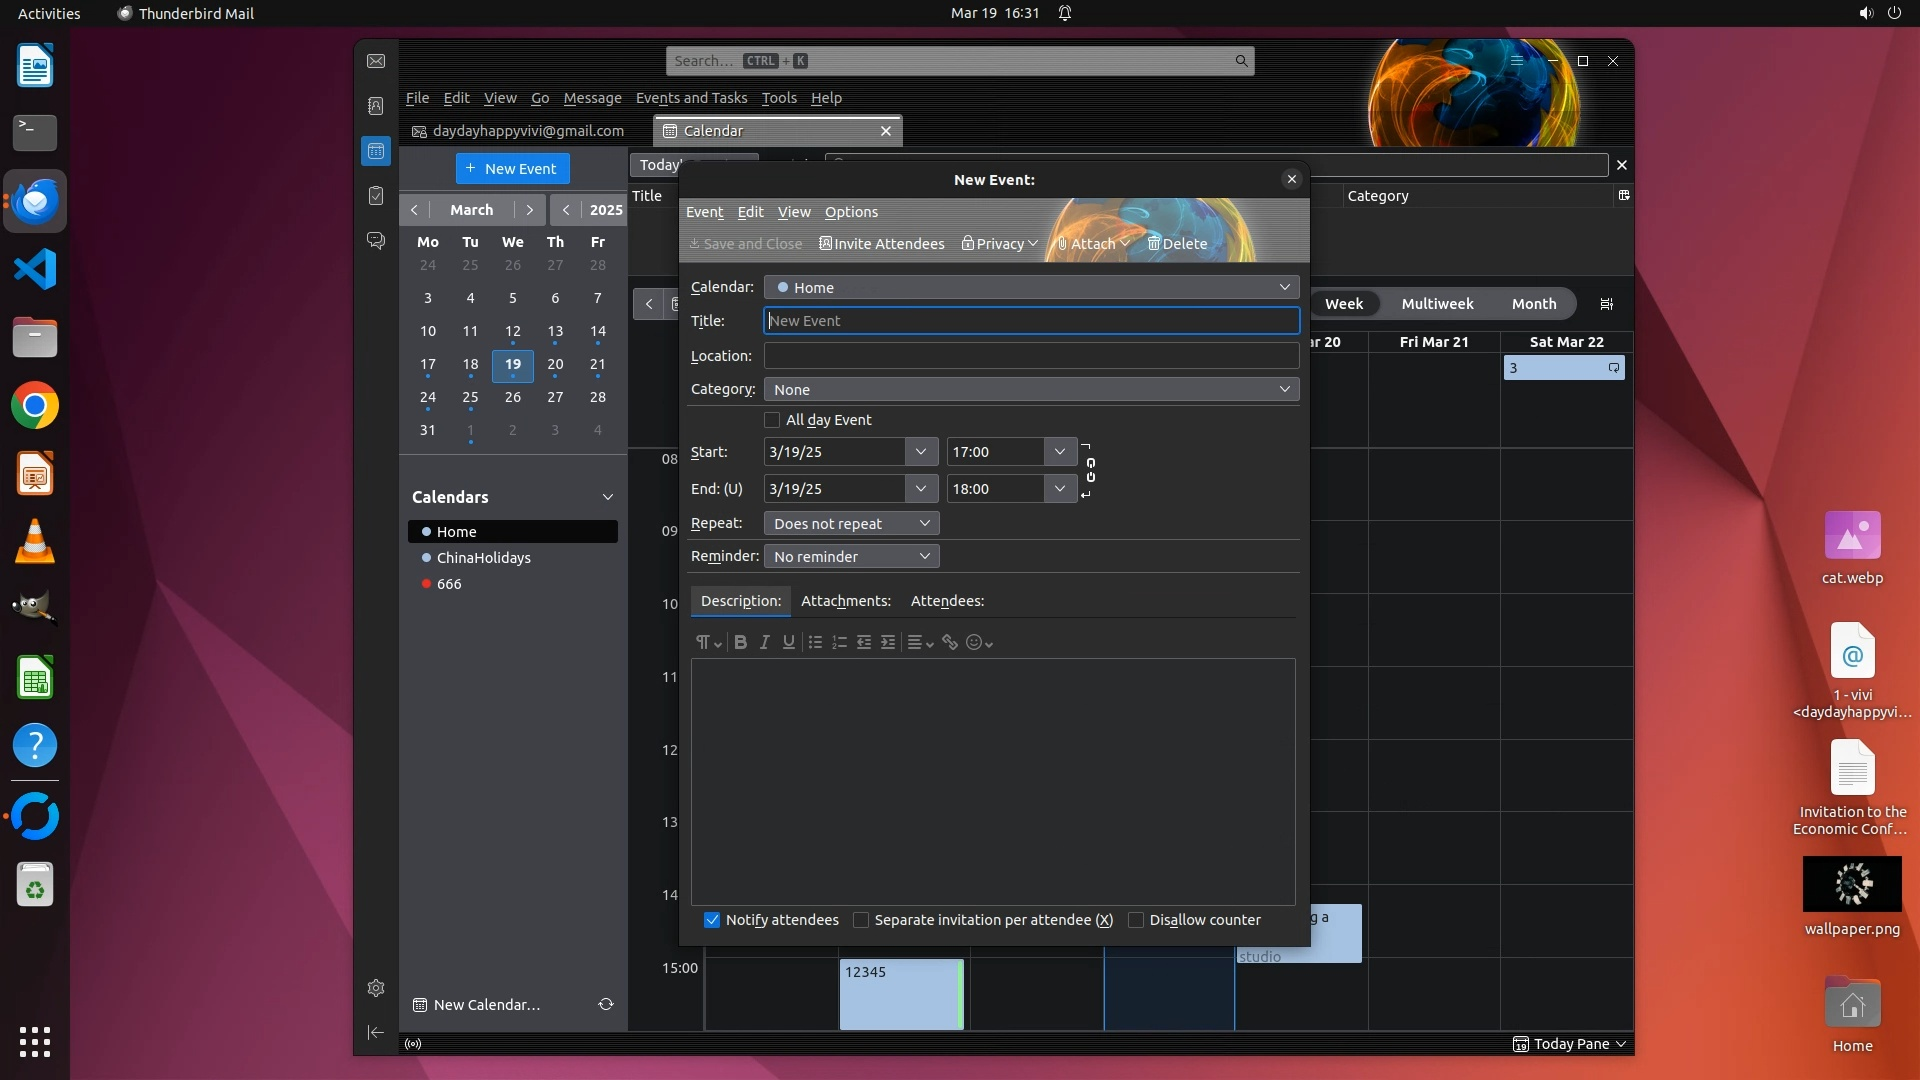This screenshot has width=1920, height=1080.
Task: Switch calendar to Month view
Action: [x=1533, y=304]
